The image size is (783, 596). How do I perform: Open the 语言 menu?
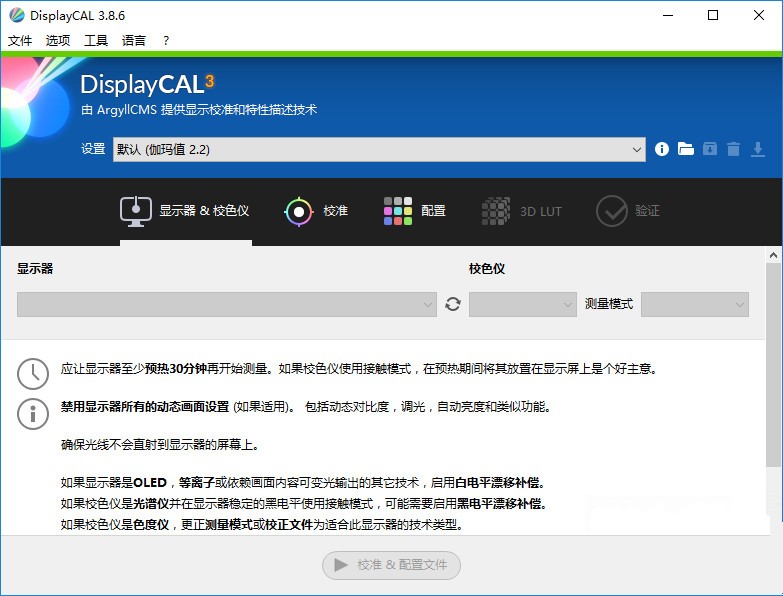point(134,40)
